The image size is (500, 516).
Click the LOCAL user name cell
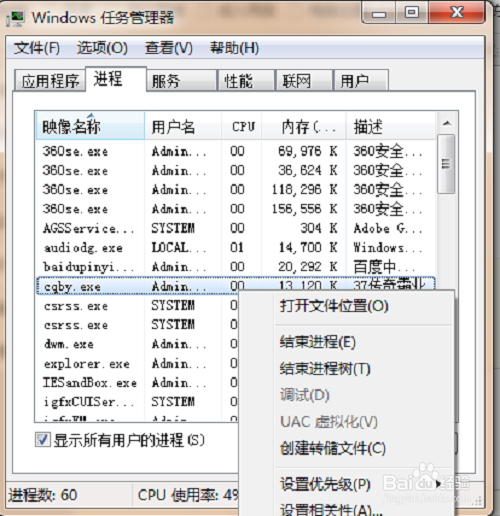tap(179, 248)
